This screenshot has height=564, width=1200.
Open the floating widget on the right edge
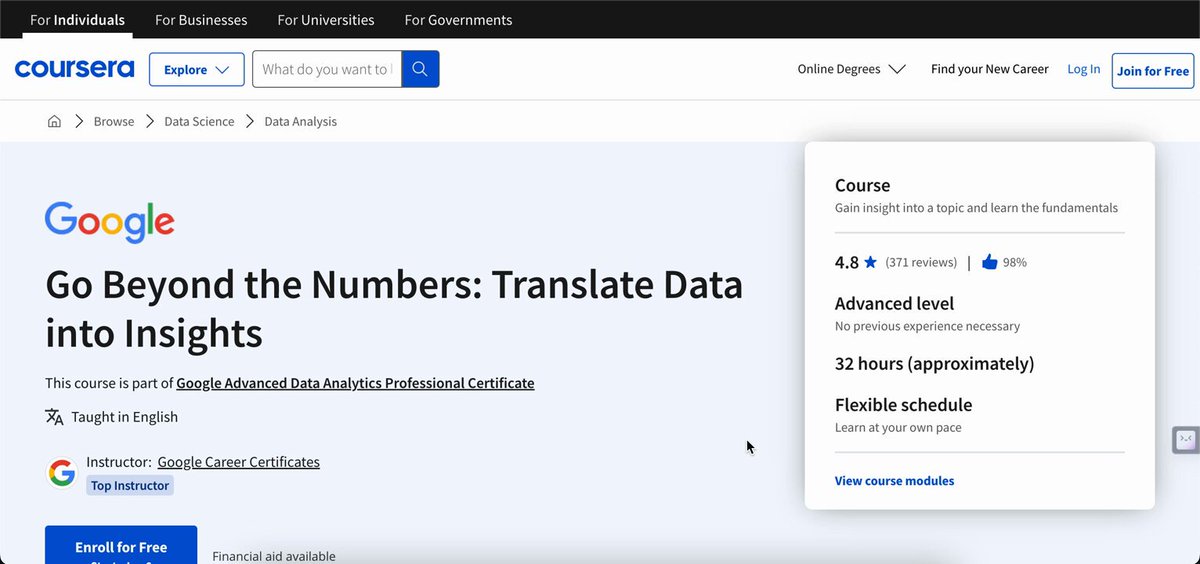[1186, 439]
